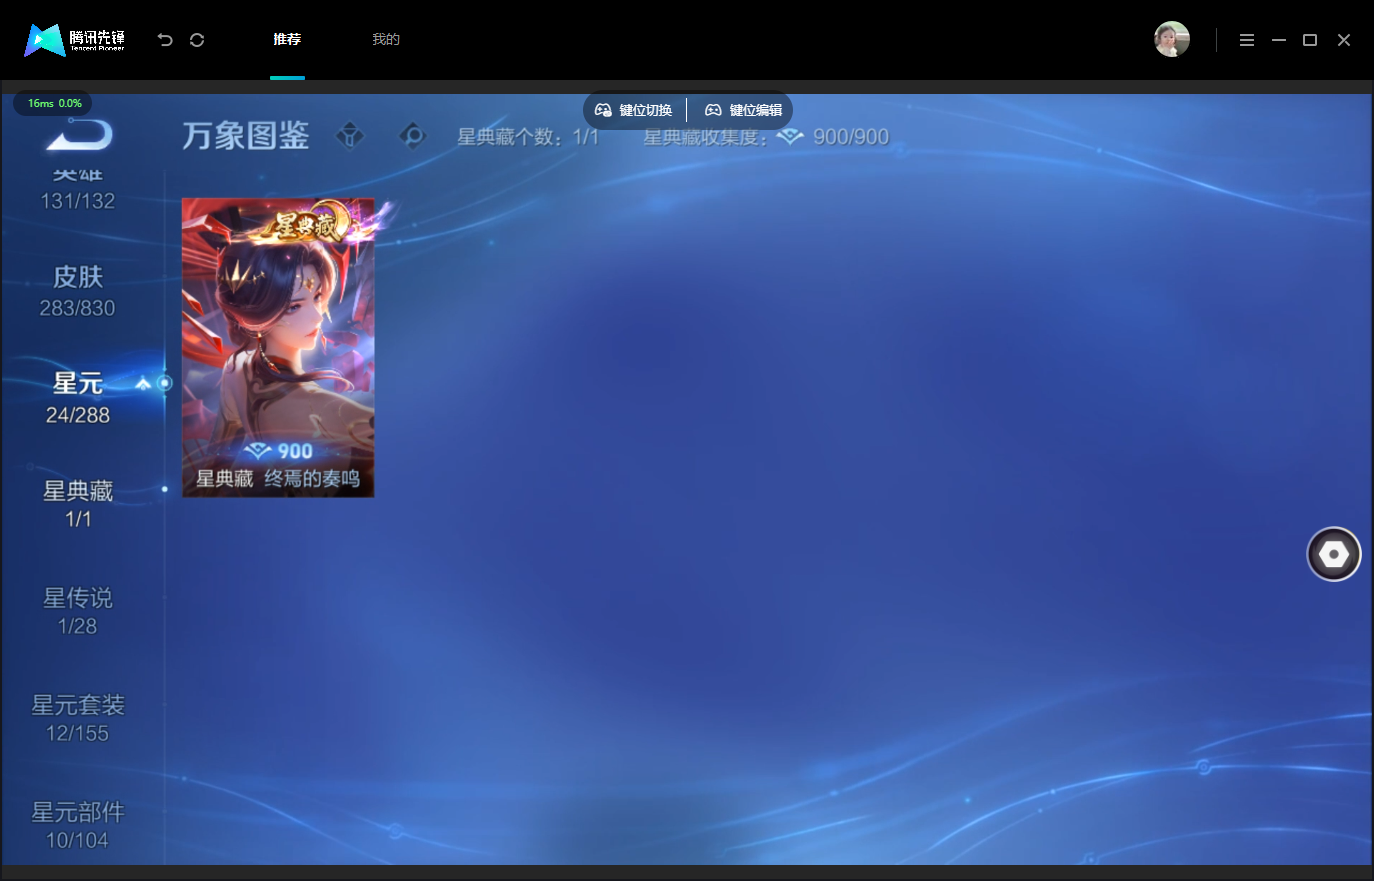Switch to the 推荐 tab
The width and height of the screenshot is (1374, 881).
287,40
